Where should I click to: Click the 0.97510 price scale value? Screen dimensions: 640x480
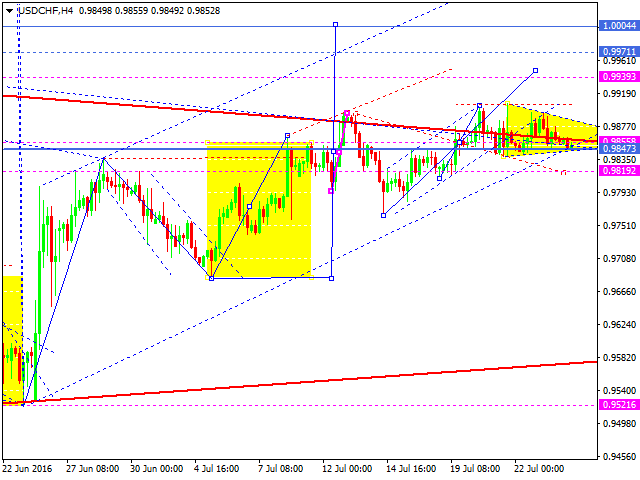620,226
